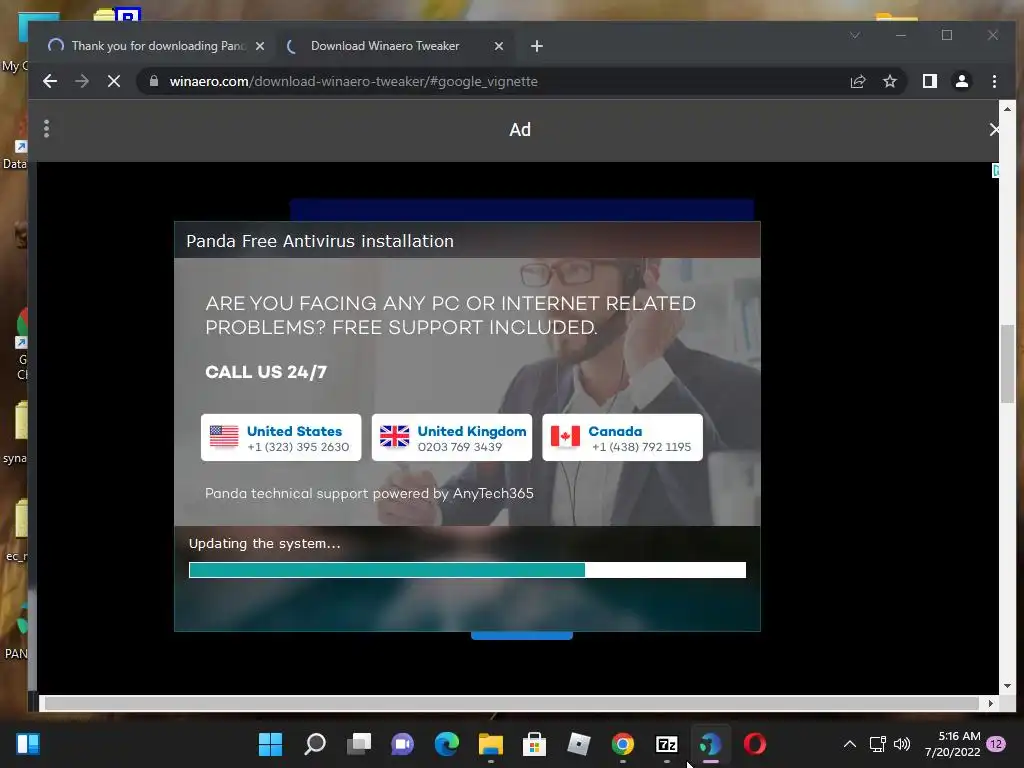Open the clock showing 5:16 AM
This screenshot has width=1024, height=768.
952,744
